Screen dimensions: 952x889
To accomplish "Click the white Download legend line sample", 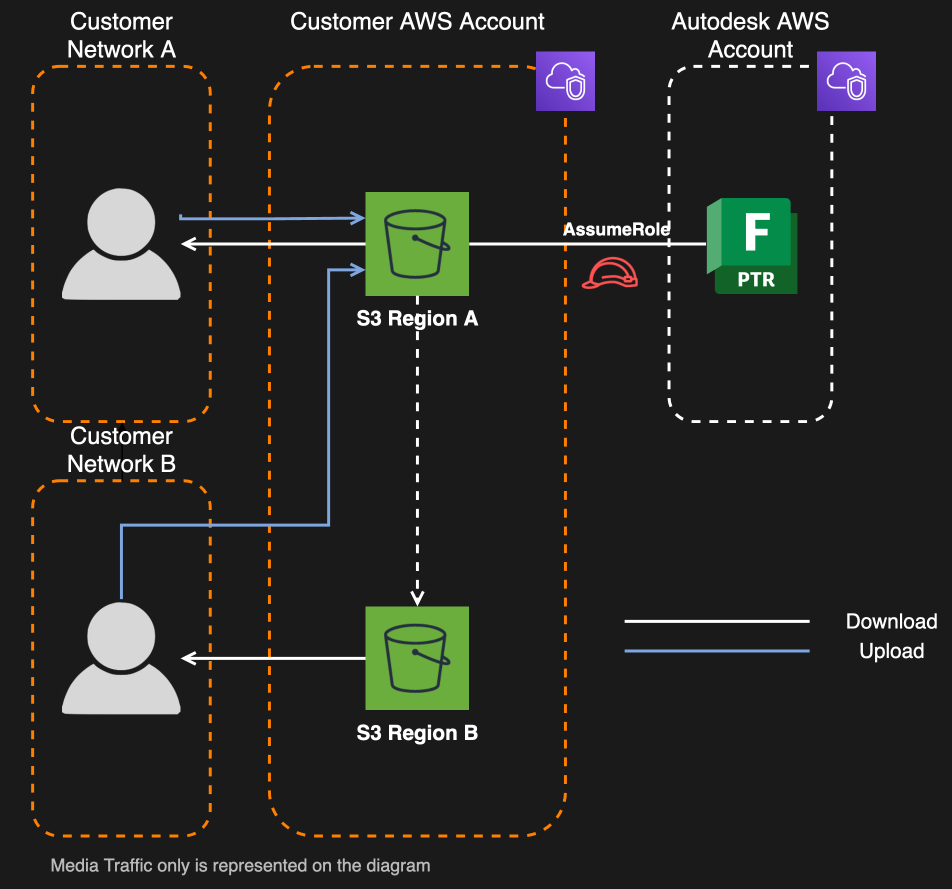I will (x=718, y=621).
